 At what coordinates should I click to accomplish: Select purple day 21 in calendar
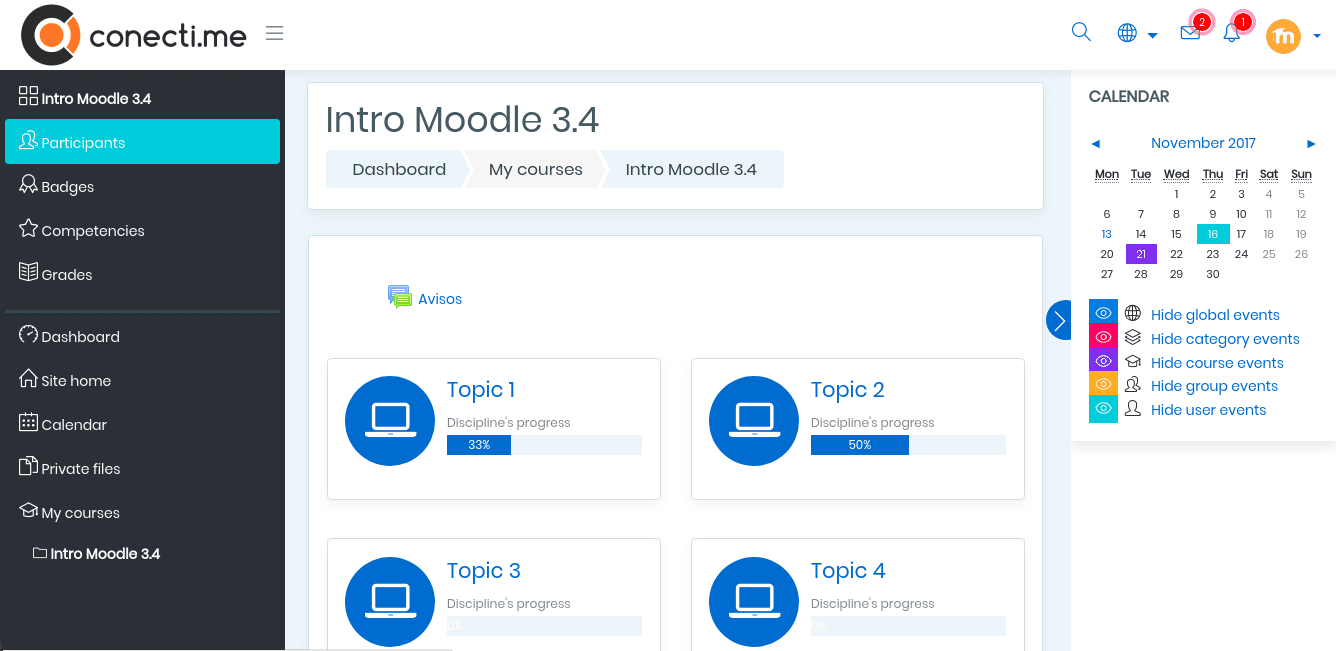[1141, 254]
